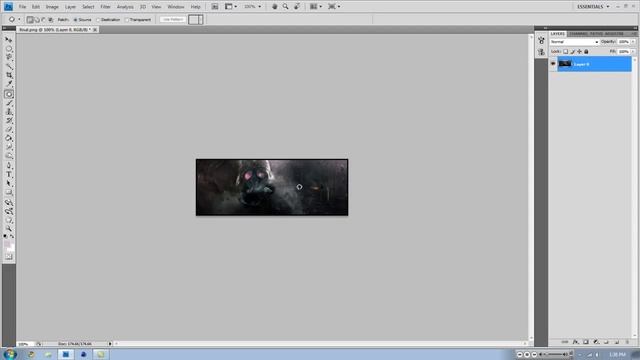Click the Windows Start button

9,354
